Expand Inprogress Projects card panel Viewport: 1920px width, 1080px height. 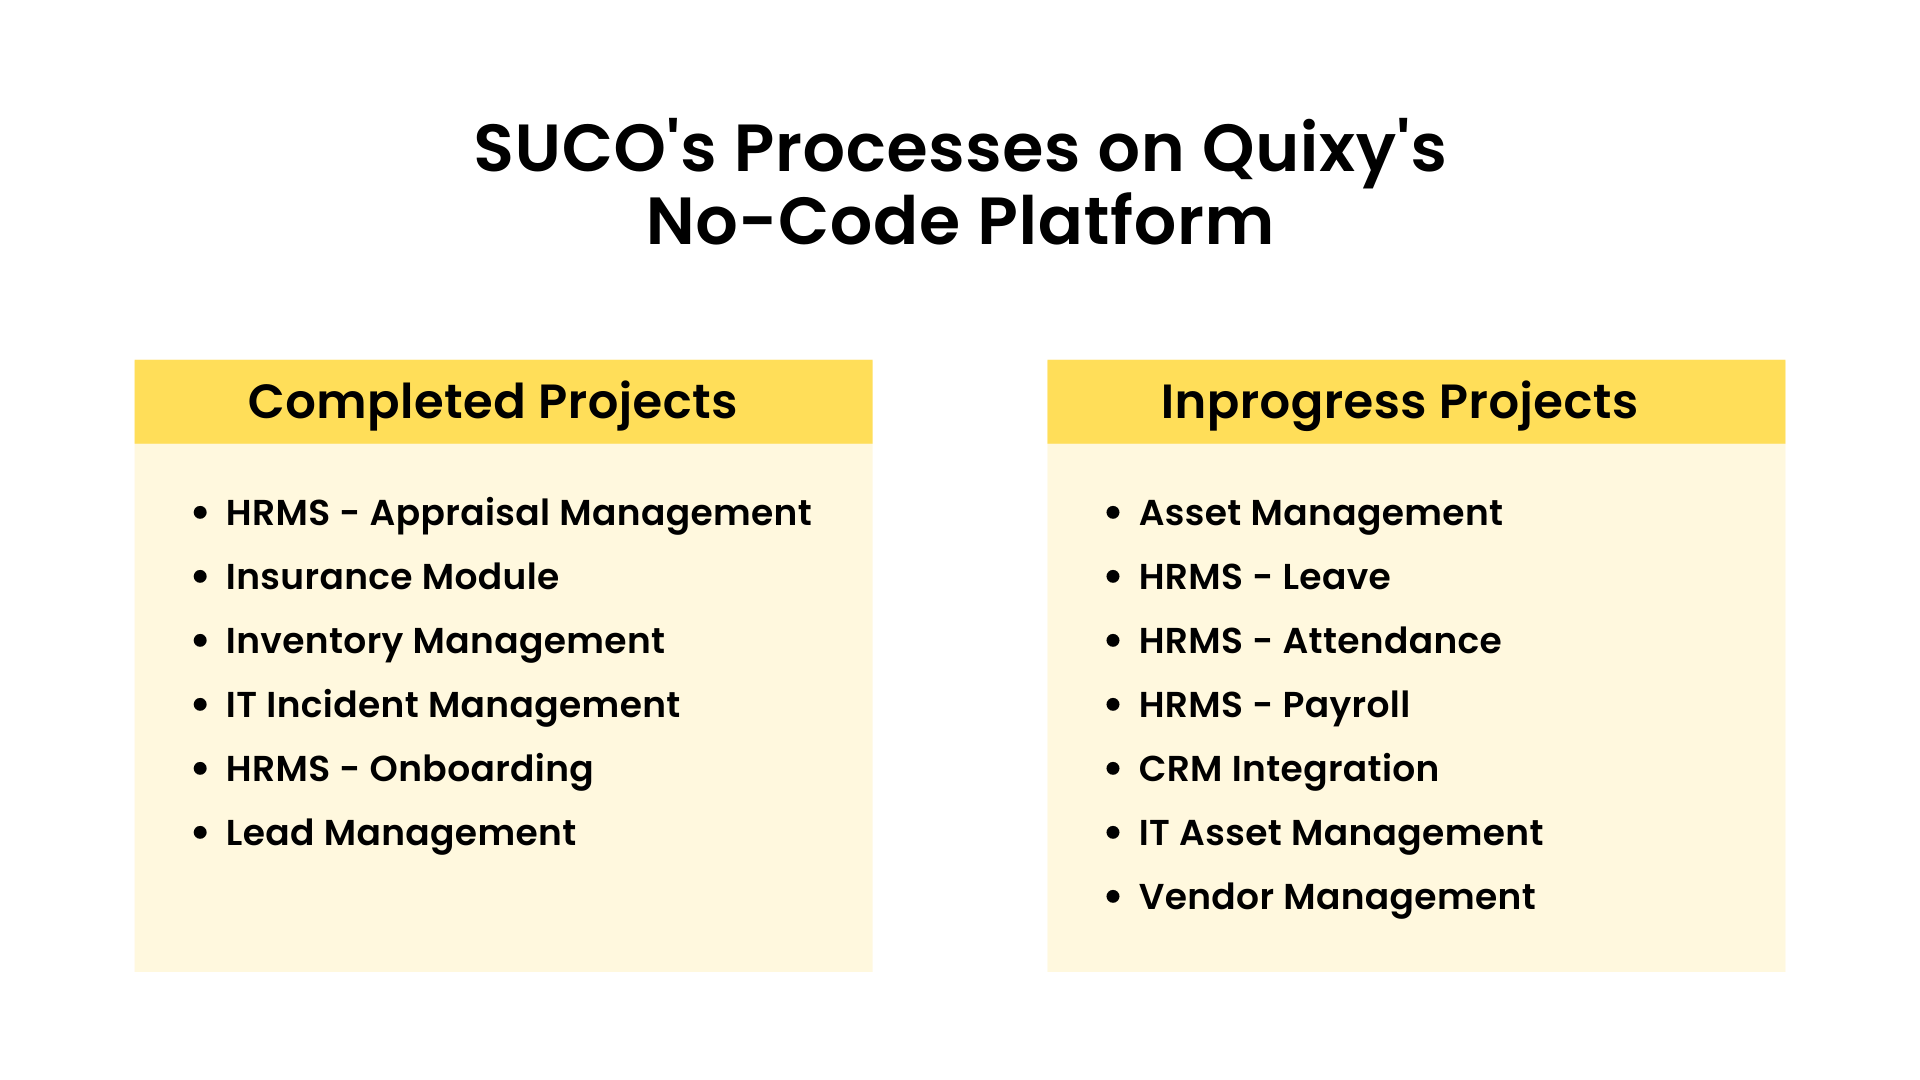(1416, 401)
